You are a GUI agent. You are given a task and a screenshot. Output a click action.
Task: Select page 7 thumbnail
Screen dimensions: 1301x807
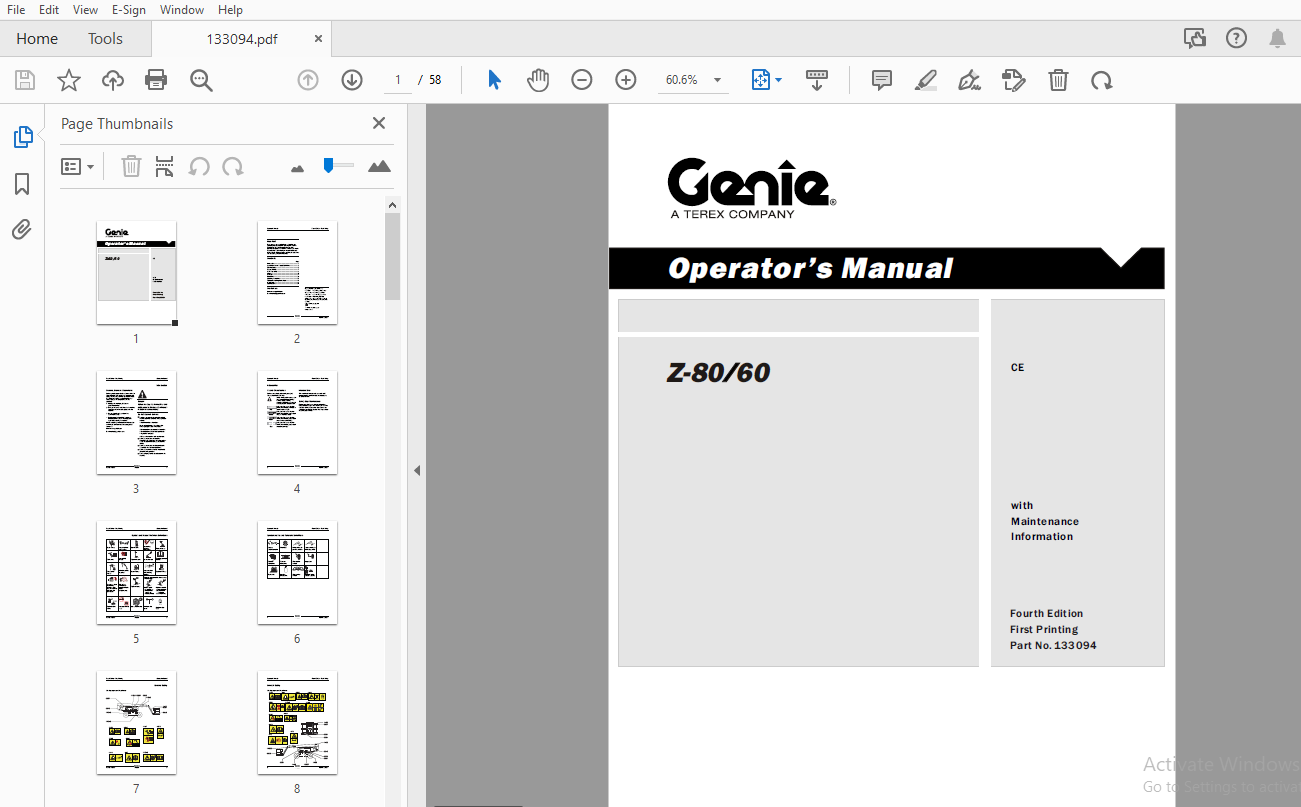pyautogui.click(x=136, y=723)
